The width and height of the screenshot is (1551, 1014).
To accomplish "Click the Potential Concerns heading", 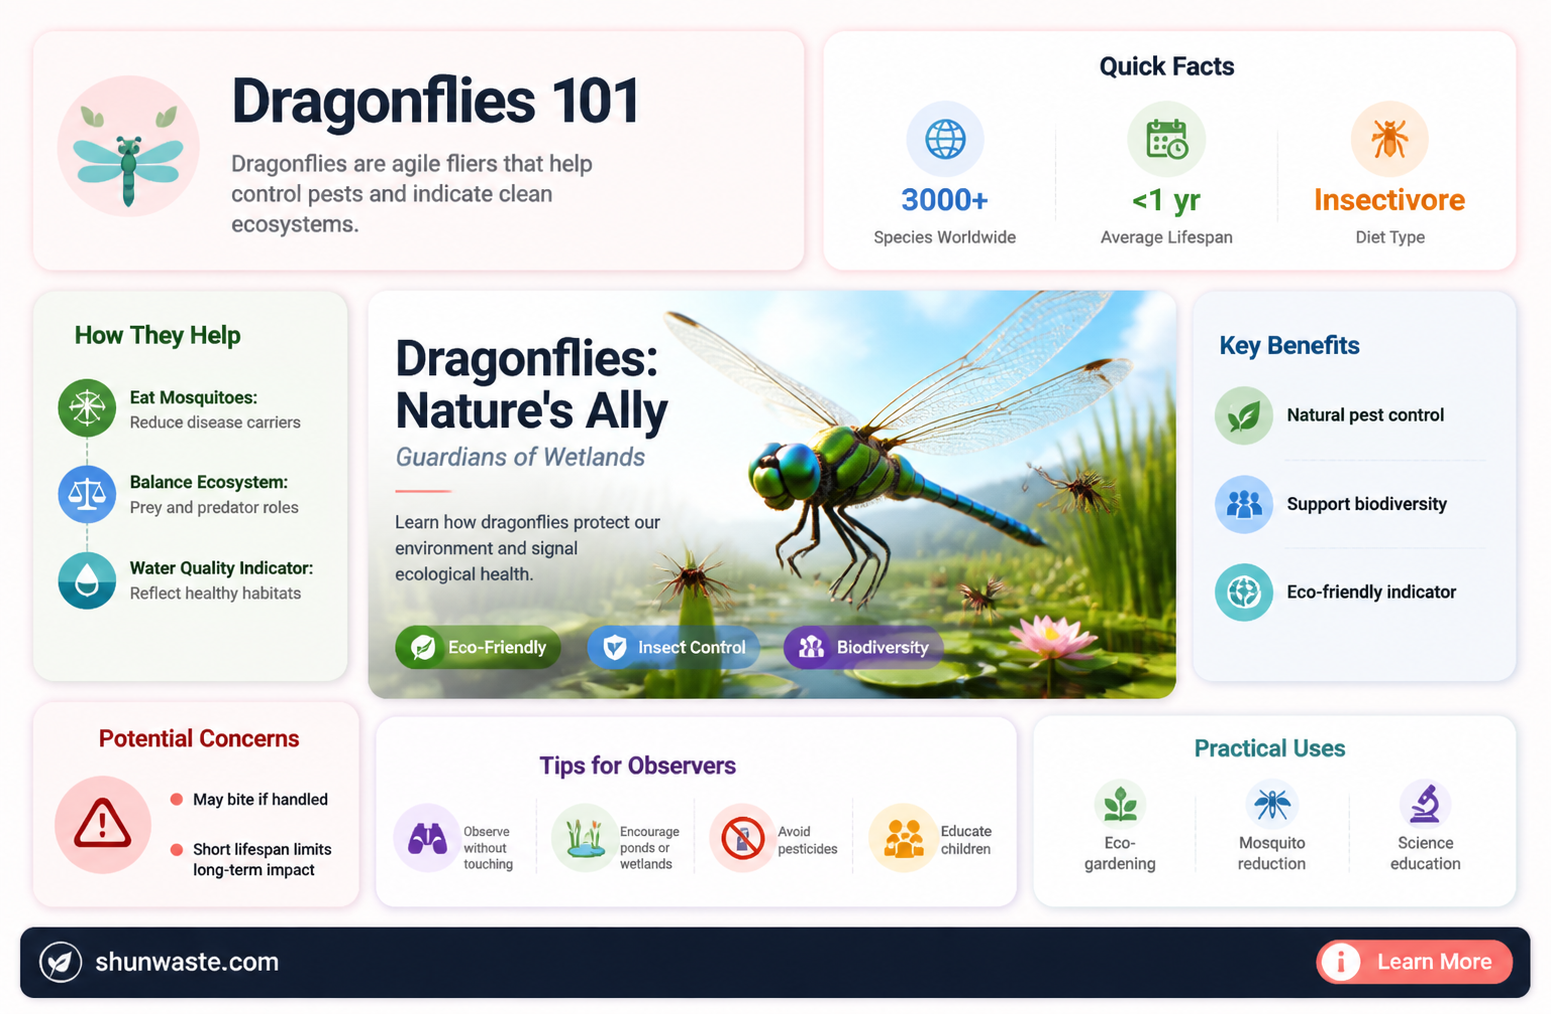I will click(x=199, y=738).
